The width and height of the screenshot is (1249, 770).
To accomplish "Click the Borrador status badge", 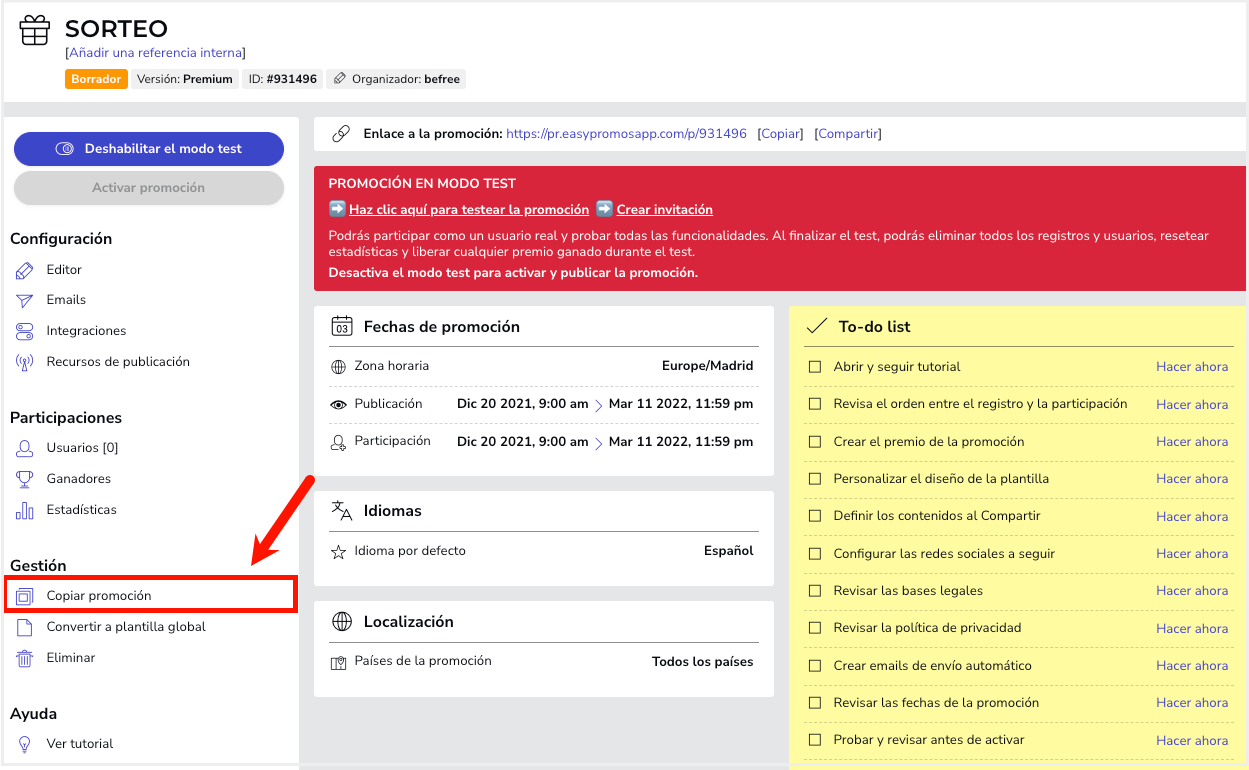I will click(x=96, y=79).
